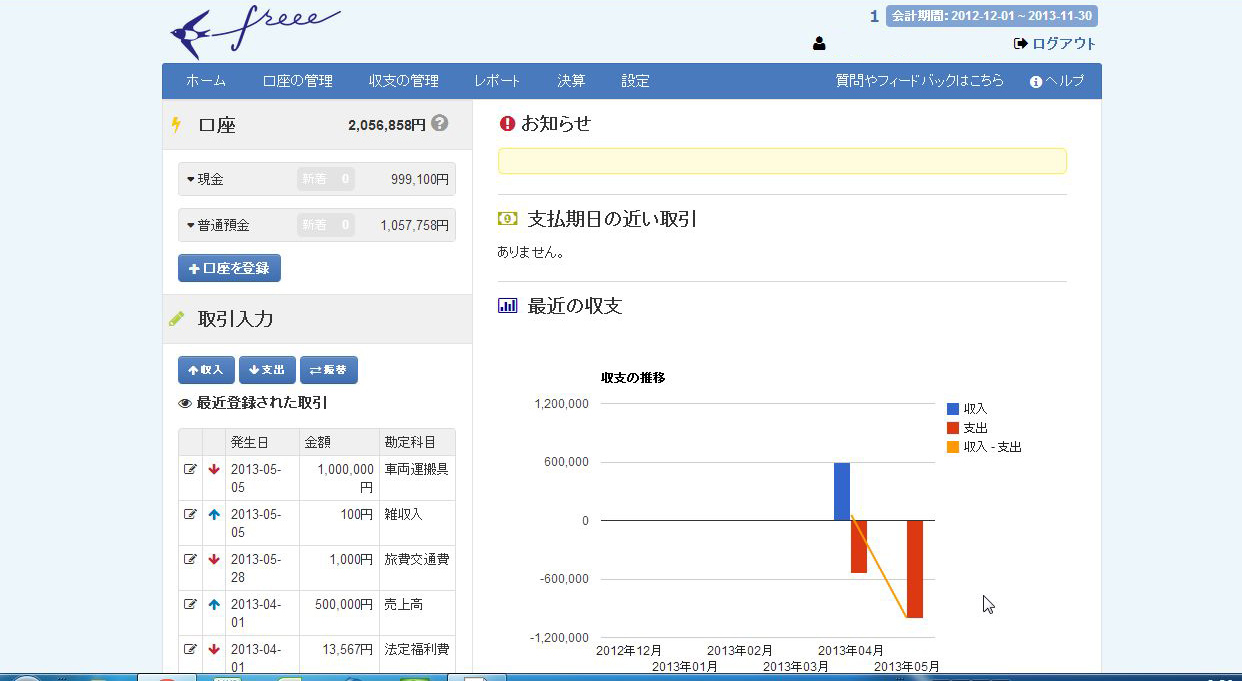Image resolution: width=1242 pixels, height=681 pixels.
Task: Click the pencil icon beside 取引入力 heading
Action: [x=177, y=319]
